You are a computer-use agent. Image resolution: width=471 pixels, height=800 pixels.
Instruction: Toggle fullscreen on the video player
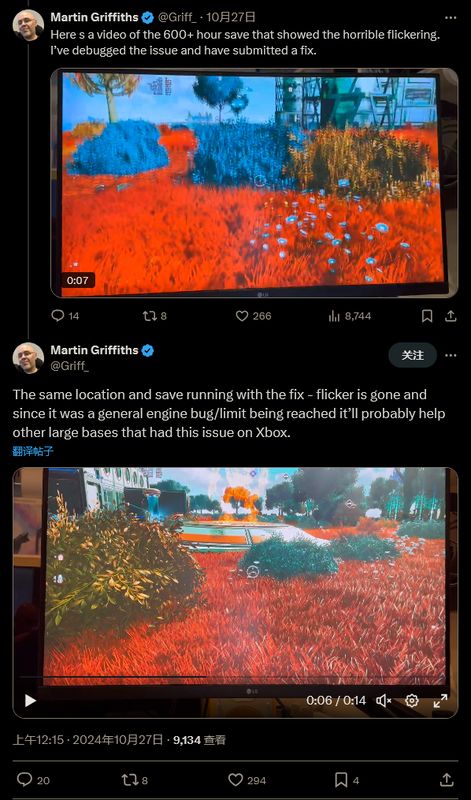[x=440, y=701]
